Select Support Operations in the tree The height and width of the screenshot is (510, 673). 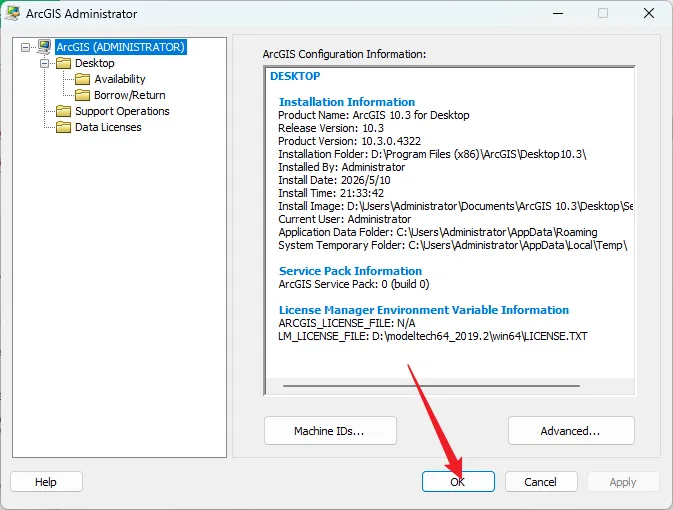[x=122, y=111]
